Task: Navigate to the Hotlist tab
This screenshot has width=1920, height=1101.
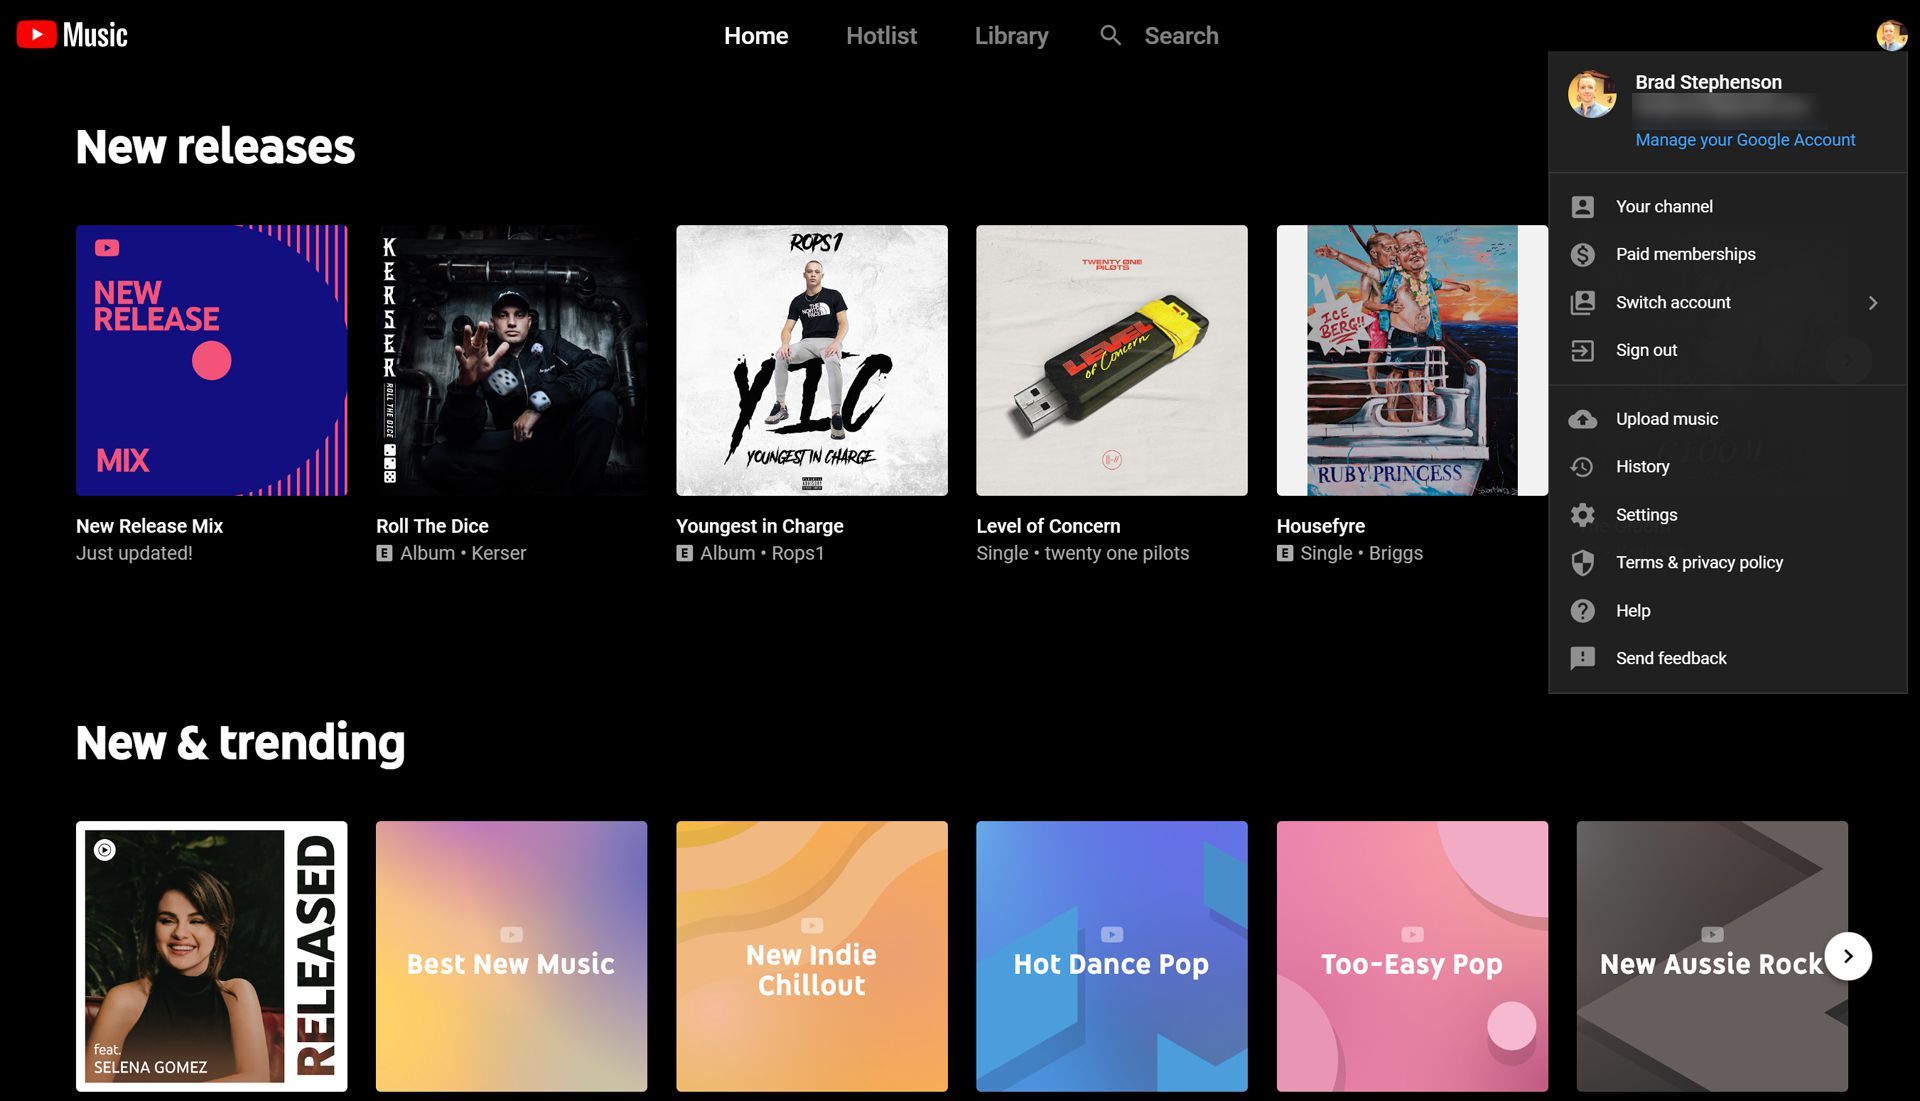Action: click(x=881, y=36)
